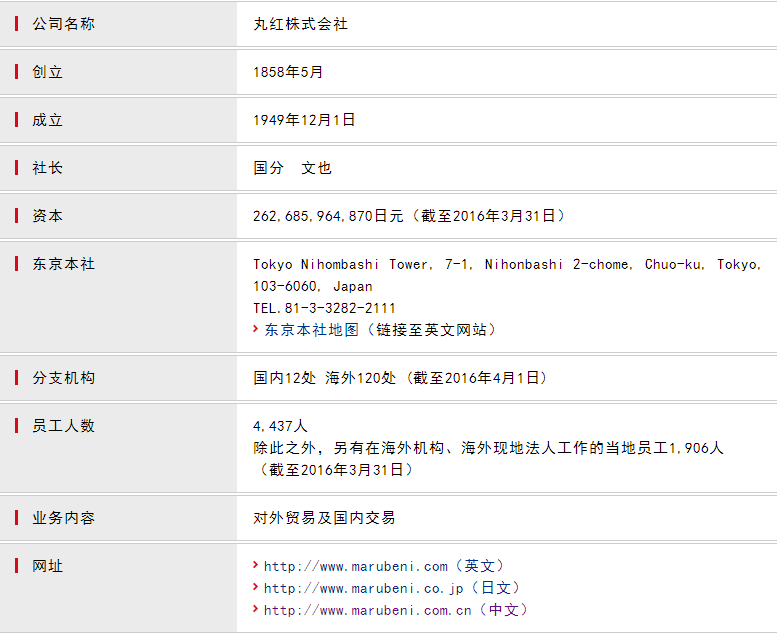This screenshot has height=637, width=777.
Task: Click the 创立 row label
Action: click(x=47, y=72)
